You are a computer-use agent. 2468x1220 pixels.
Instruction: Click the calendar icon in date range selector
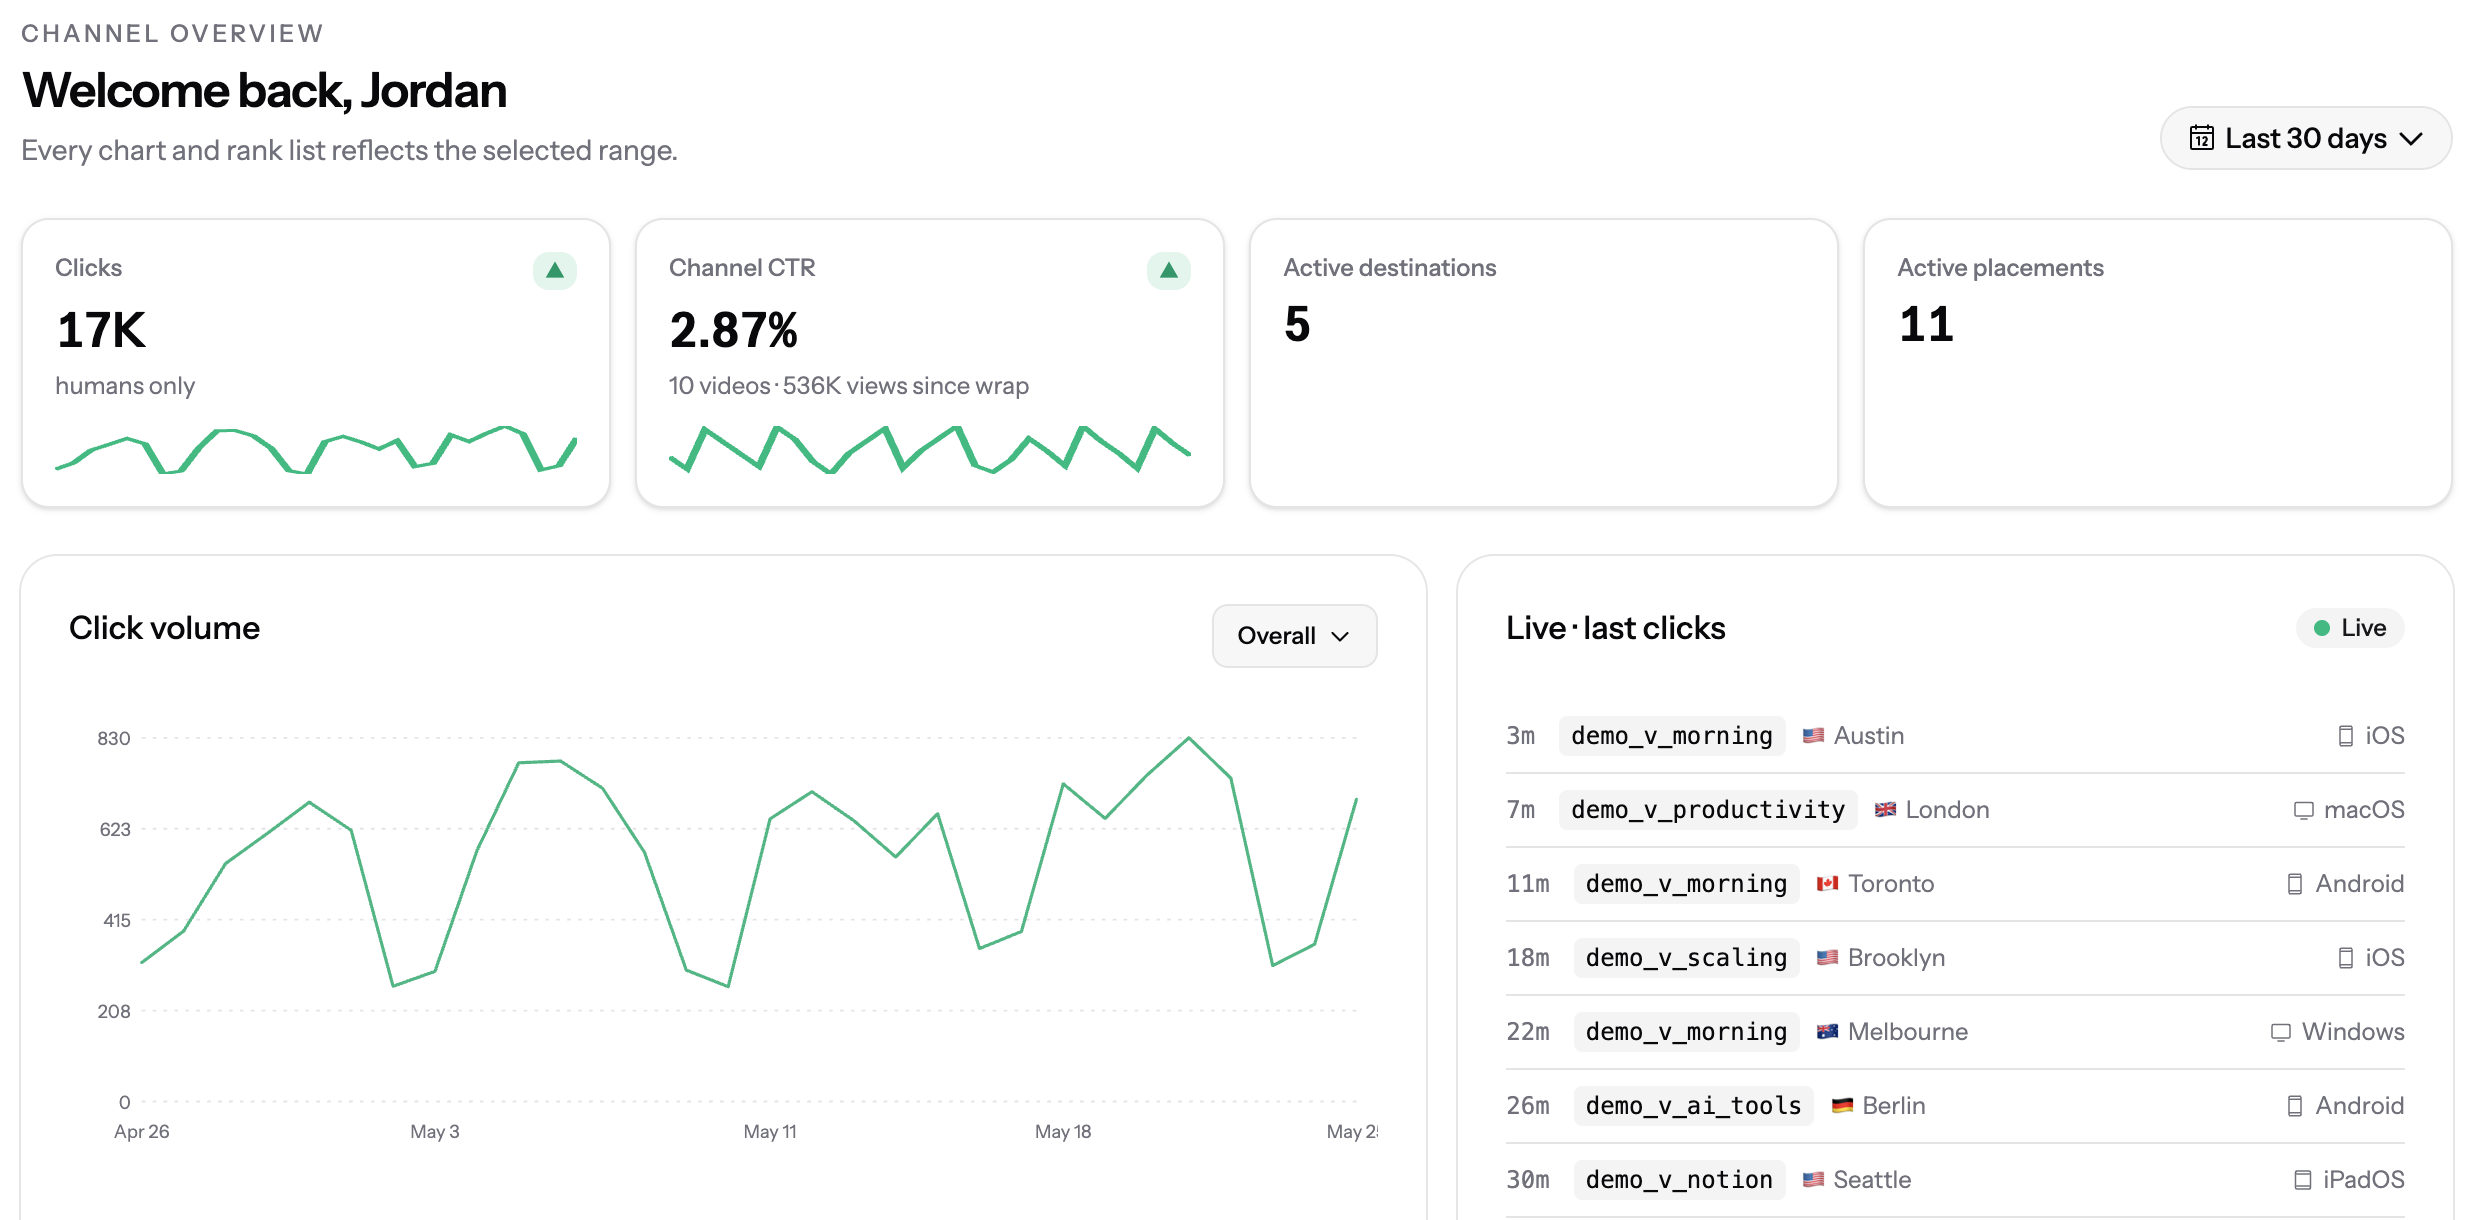pos(2201,138)
